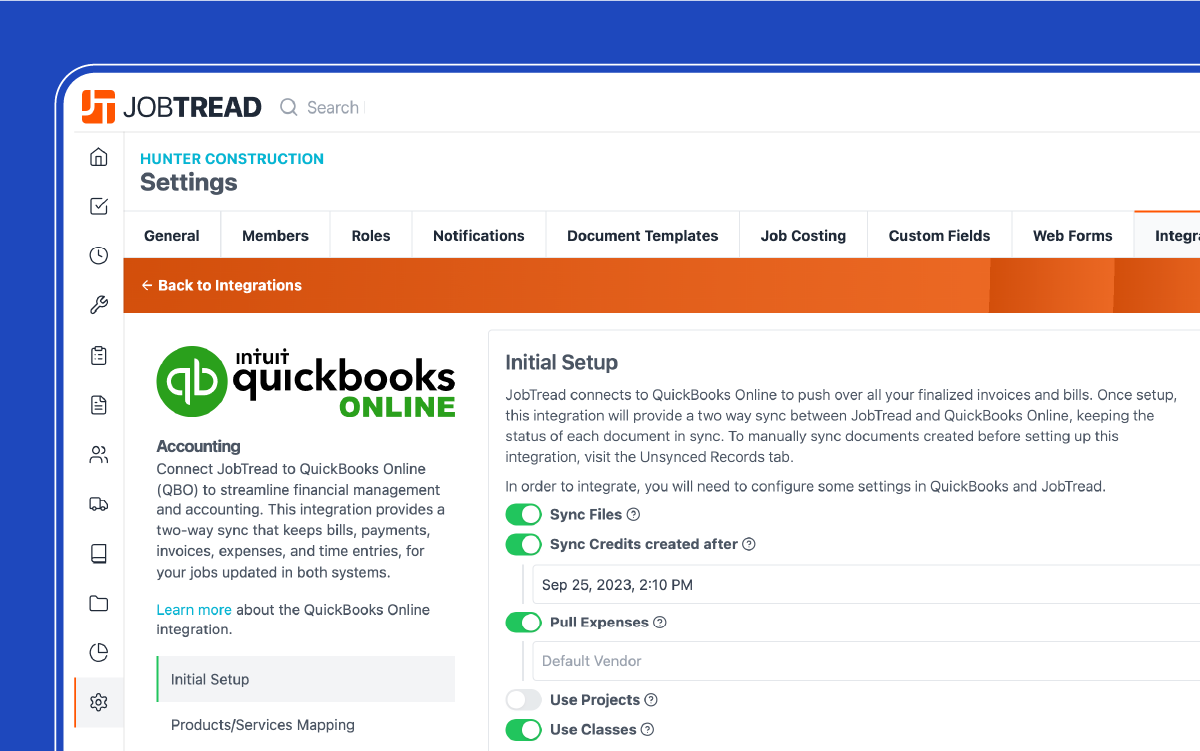
Task: Open the folder files icon in the sidebar
Action: click(98, 603)
